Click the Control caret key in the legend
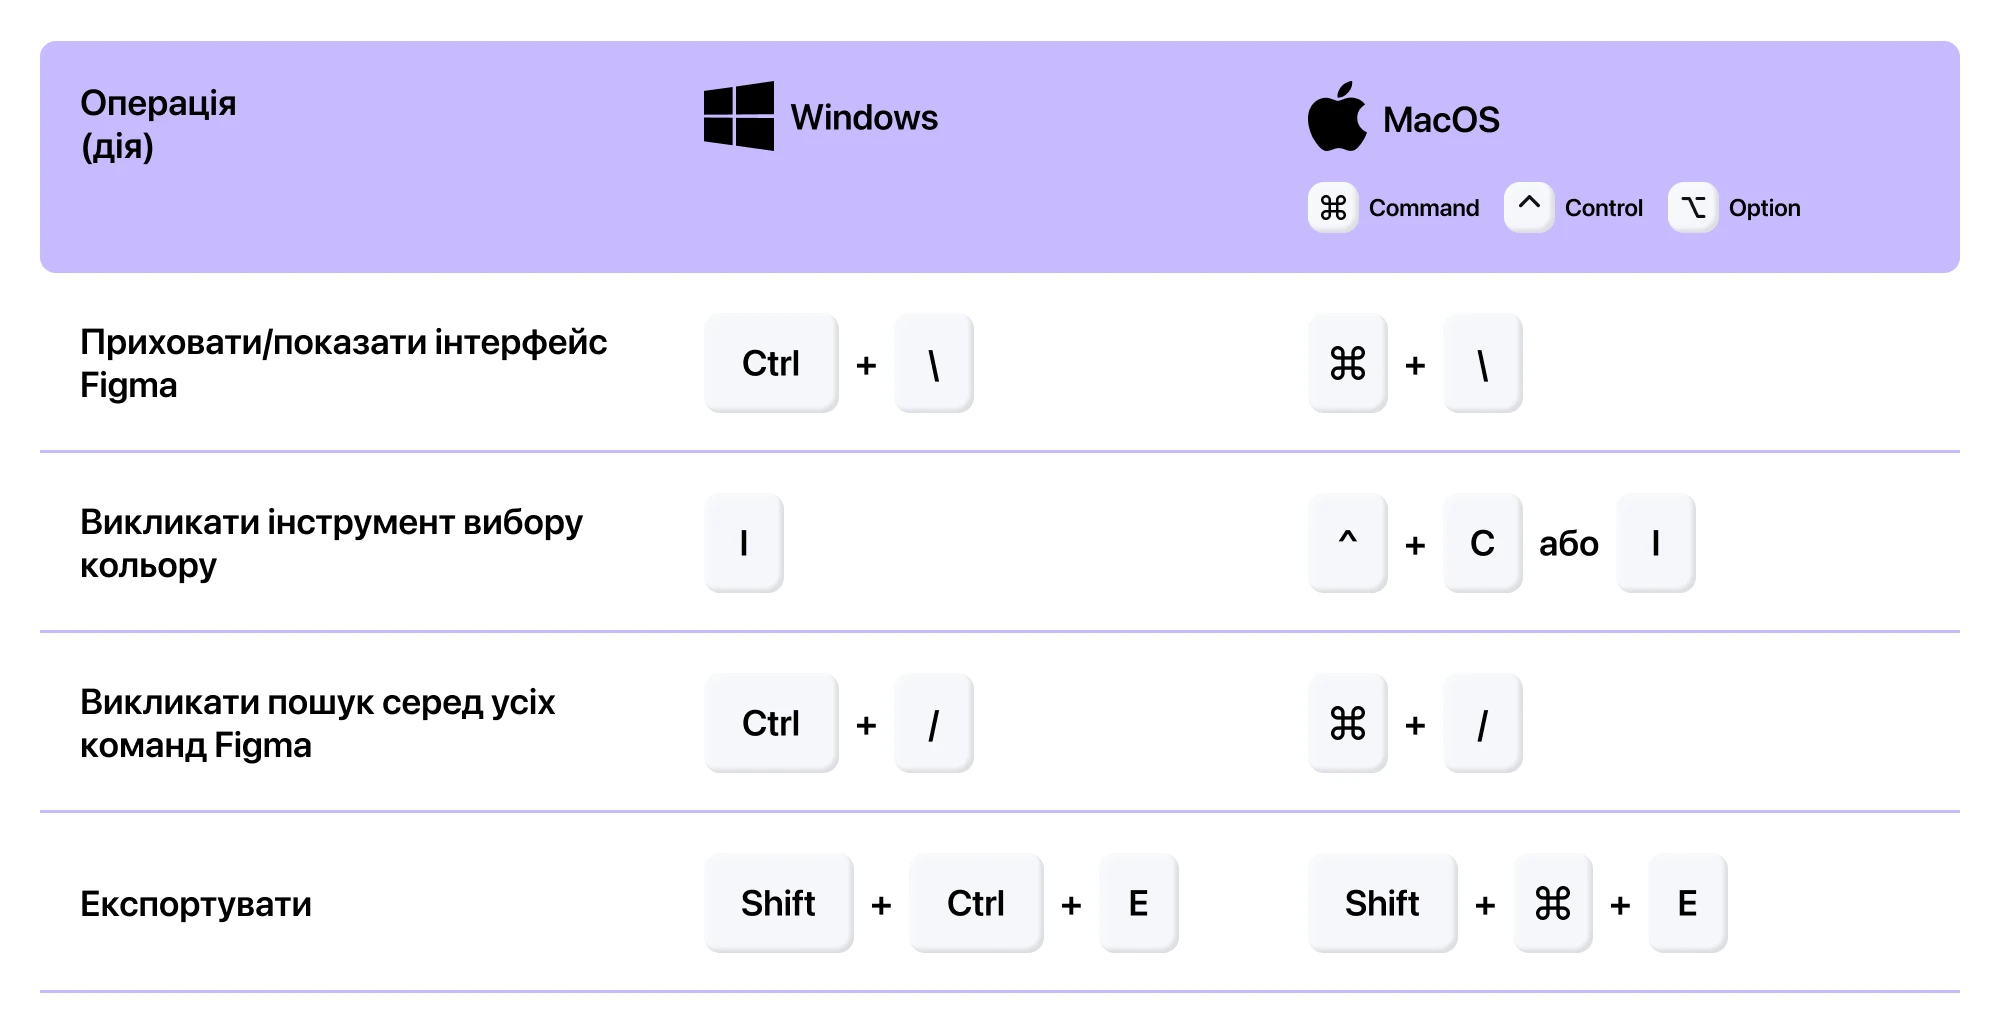This screenshot has width=2000, height=1033. (1529, 207)
